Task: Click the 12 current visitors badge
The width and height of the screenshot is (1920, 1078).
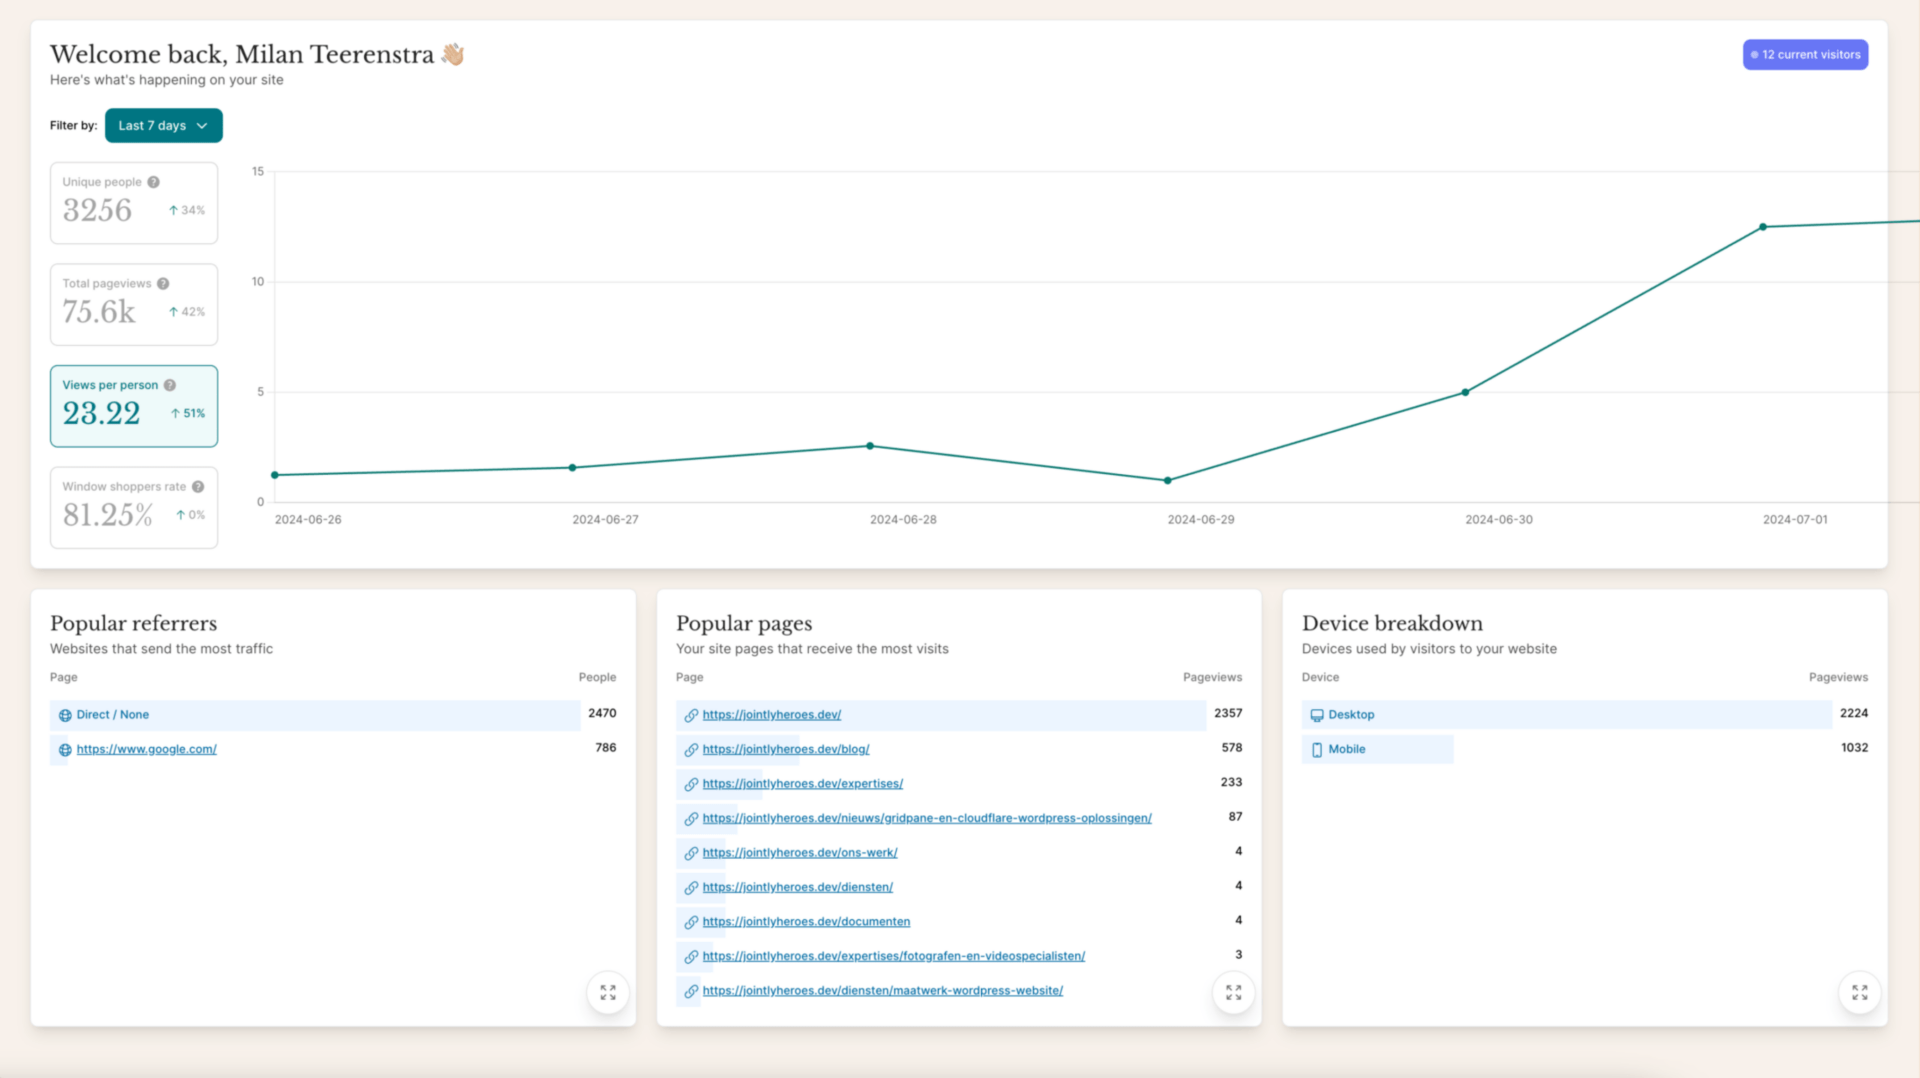Action: [x=1805, y=55]
